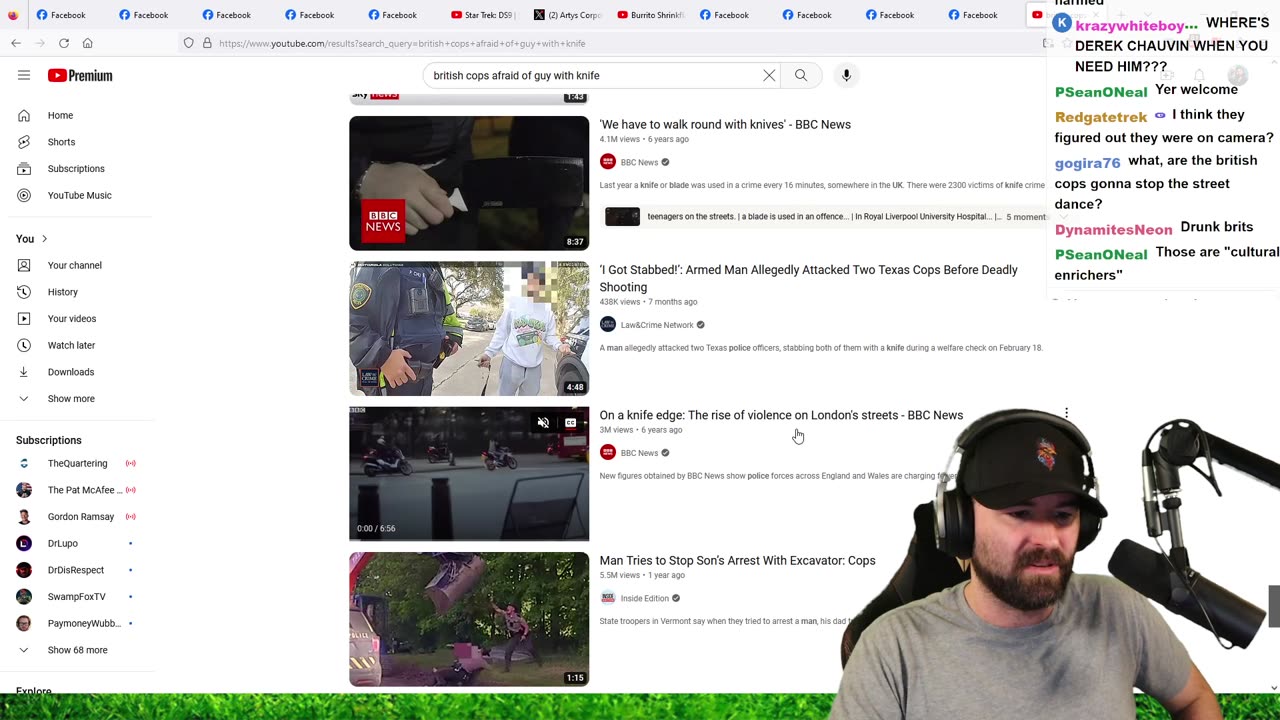Activate voice search microphone
Image resolution: width=1280 pixels, height=720 pixels.
tap(846, 75)
